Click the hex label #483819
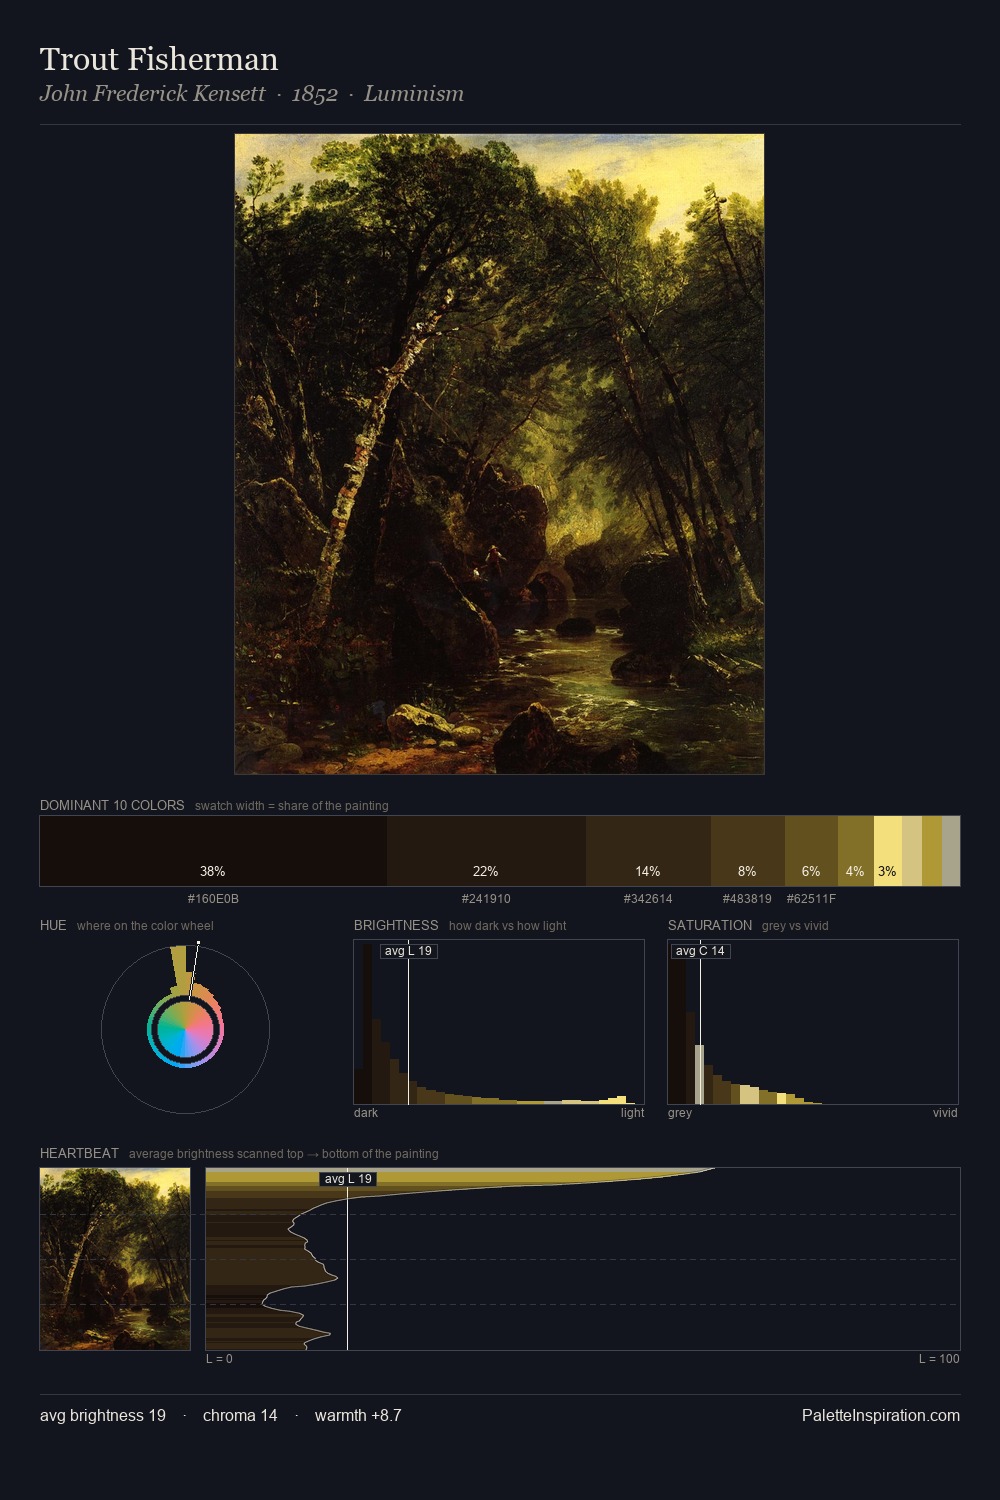This screenshot has width=1000, height=1500. coord(747,899)
